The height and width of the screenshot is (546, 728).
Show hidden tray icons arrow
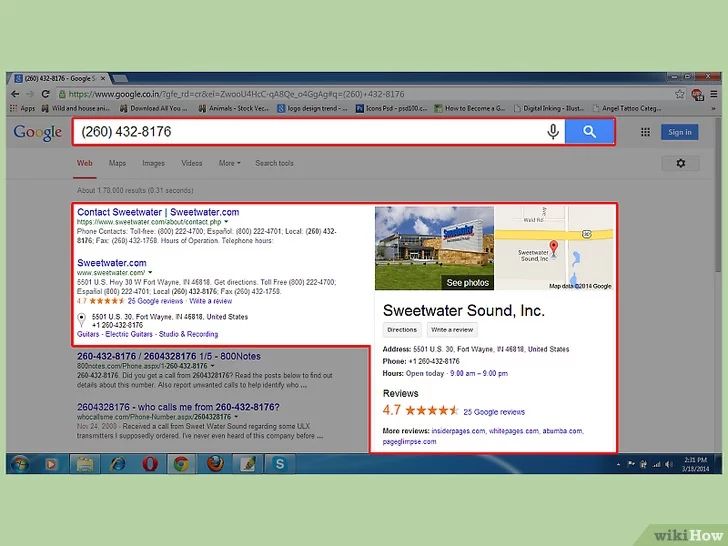pyautogui.click(x=618, y=464)
